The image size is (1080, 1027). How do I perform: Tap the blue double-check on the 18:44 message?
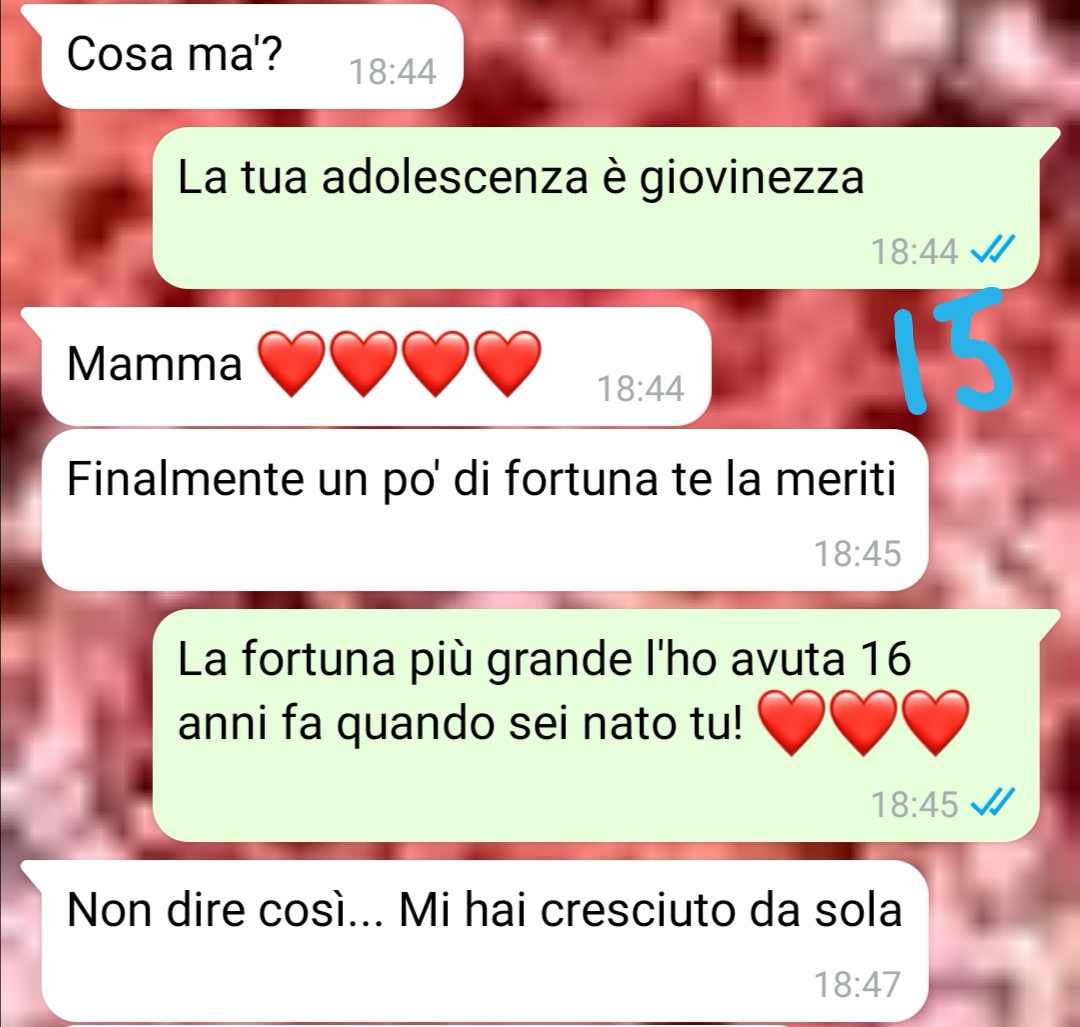click(x=992, y=251)
